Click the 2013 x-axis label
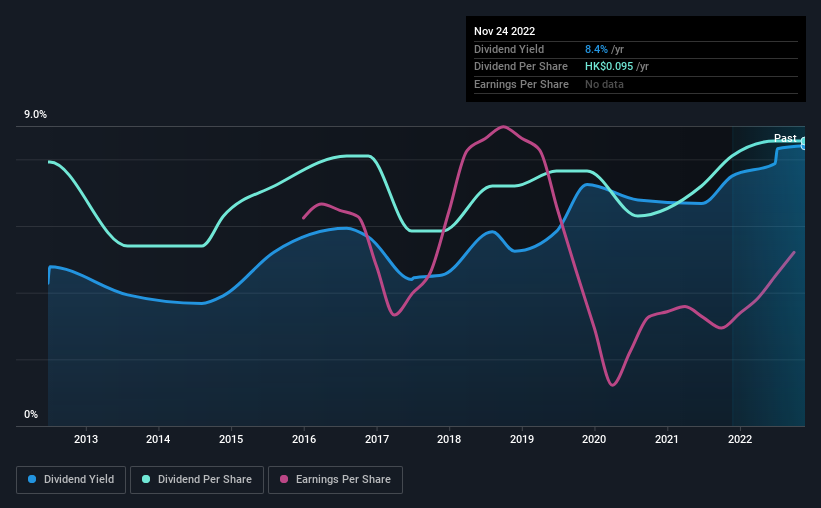The height and width of the screenshot is (508, 821). pos(86,439)
